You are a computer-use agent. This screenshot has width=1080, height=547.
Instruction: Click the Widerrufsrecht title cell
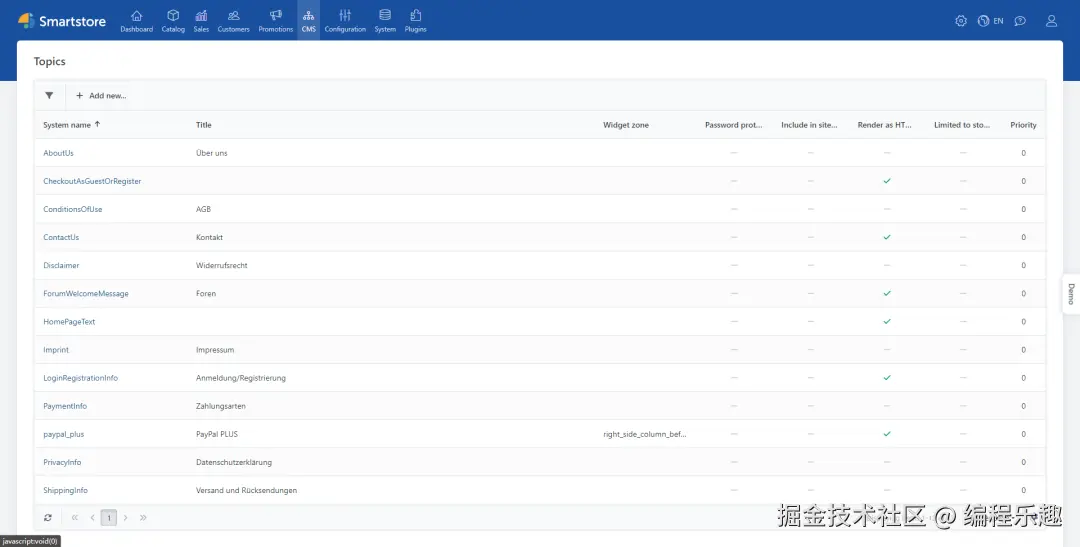(222, 265)
